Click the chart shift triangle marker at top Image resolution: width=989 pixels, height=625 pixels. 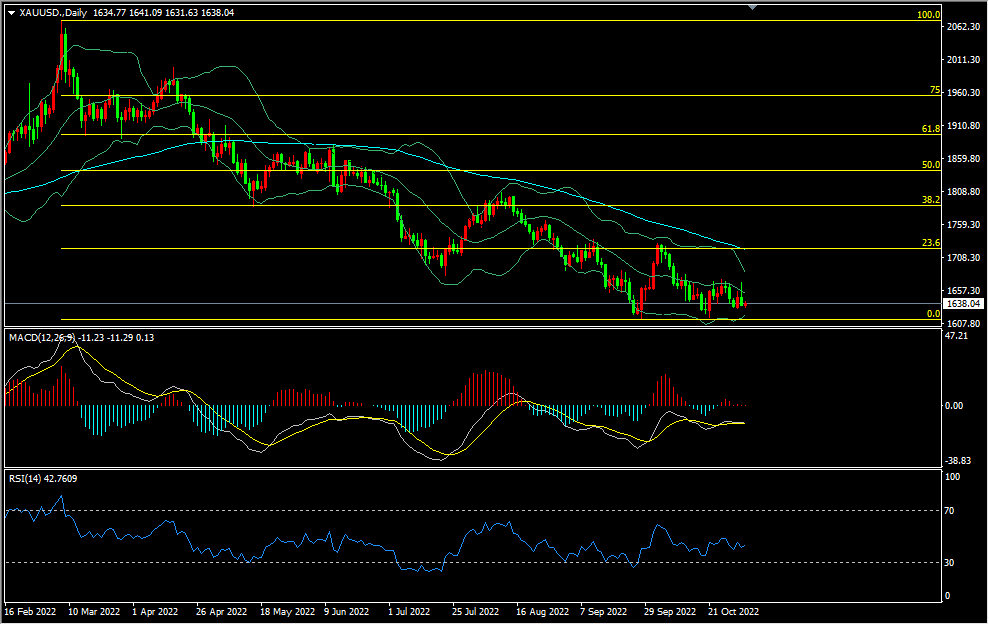[753, 6]
